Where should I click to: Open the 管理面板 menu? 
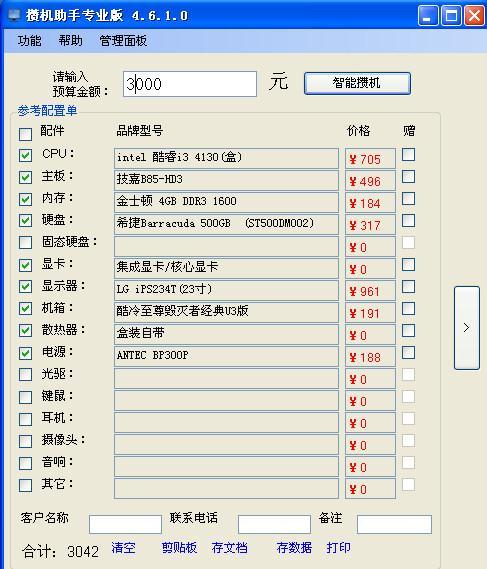(123, 41)
